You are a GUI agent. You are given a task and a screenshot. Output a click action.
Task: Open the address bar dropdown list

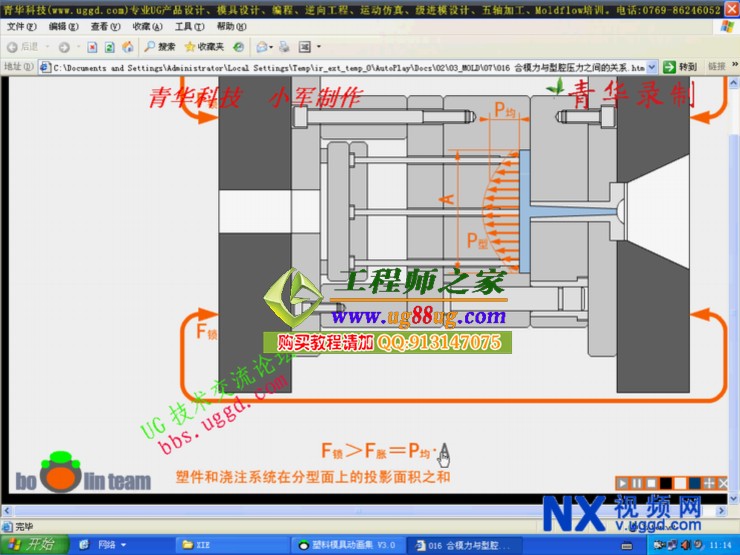coord(652,67)
